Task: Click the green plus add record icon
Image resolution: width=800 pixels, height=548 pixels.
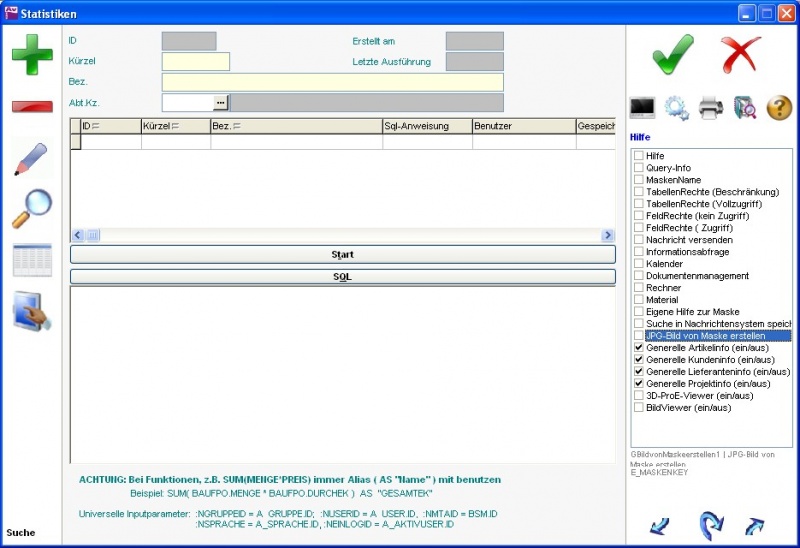Action: 32,54
